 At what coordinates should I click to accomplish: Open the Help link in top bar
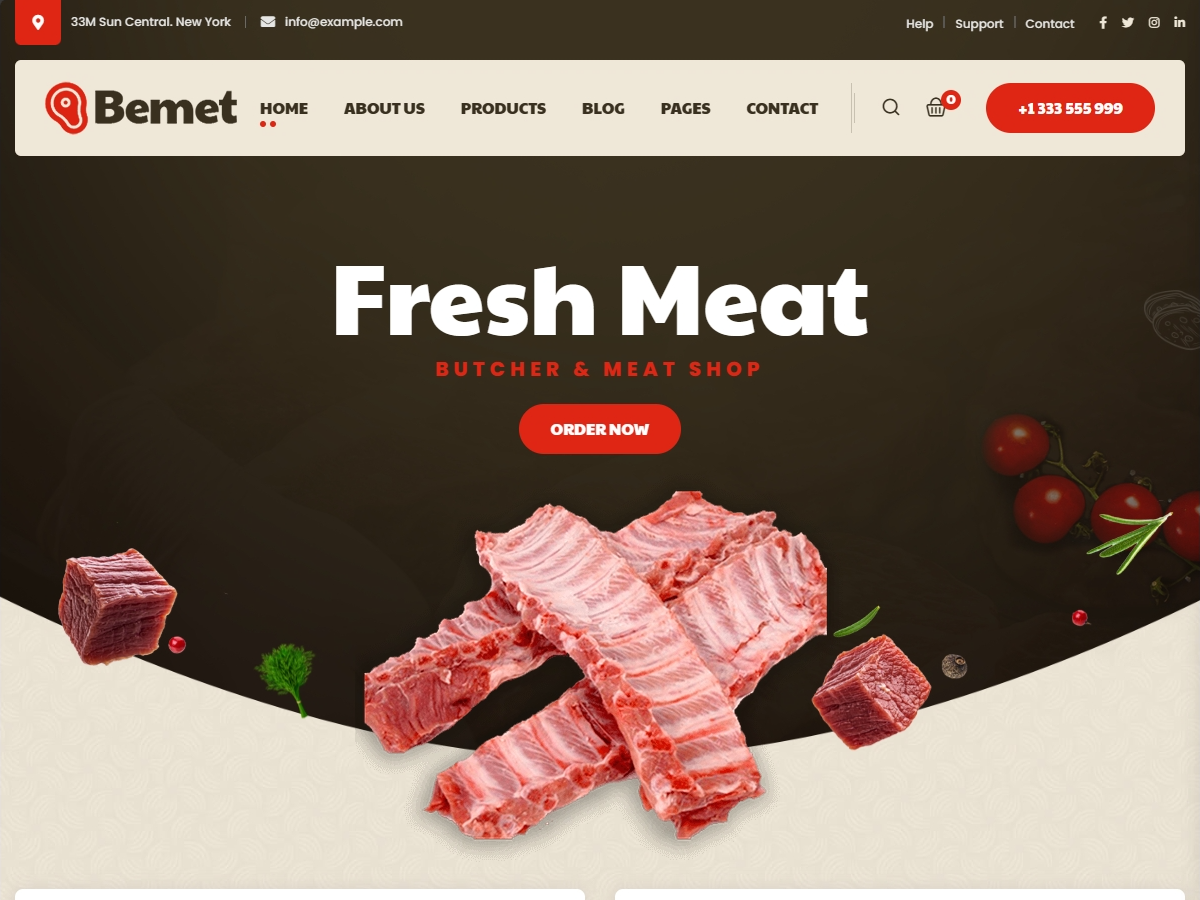[919, 23]
